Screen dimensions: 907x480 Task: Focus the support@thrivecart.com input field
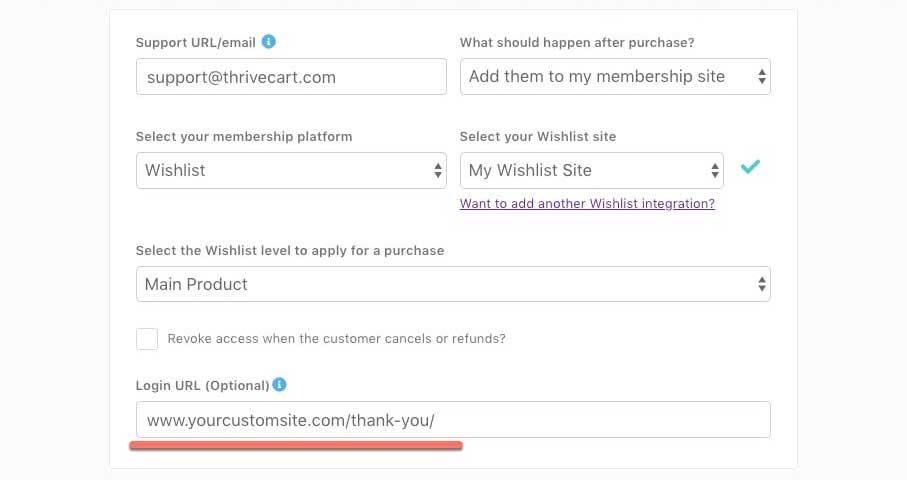290,77
